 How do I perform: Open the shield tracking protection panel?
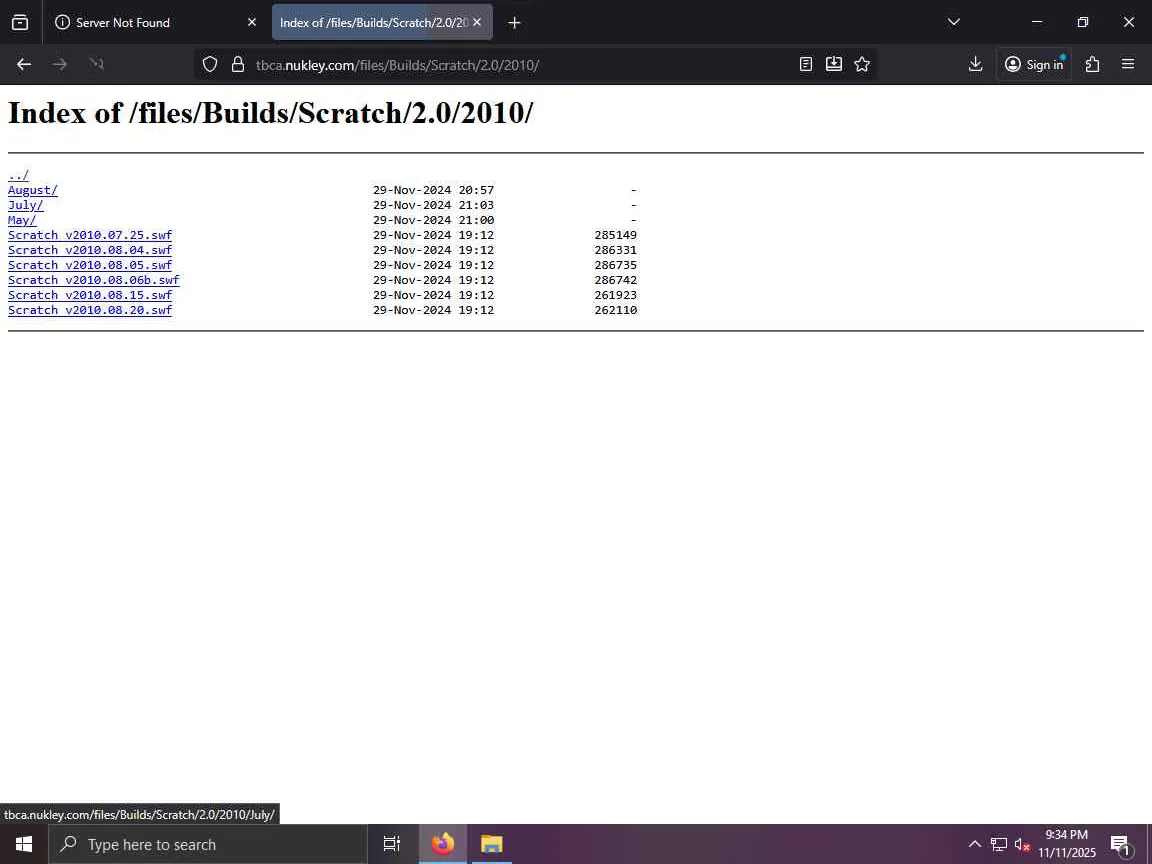coord(210,65)
